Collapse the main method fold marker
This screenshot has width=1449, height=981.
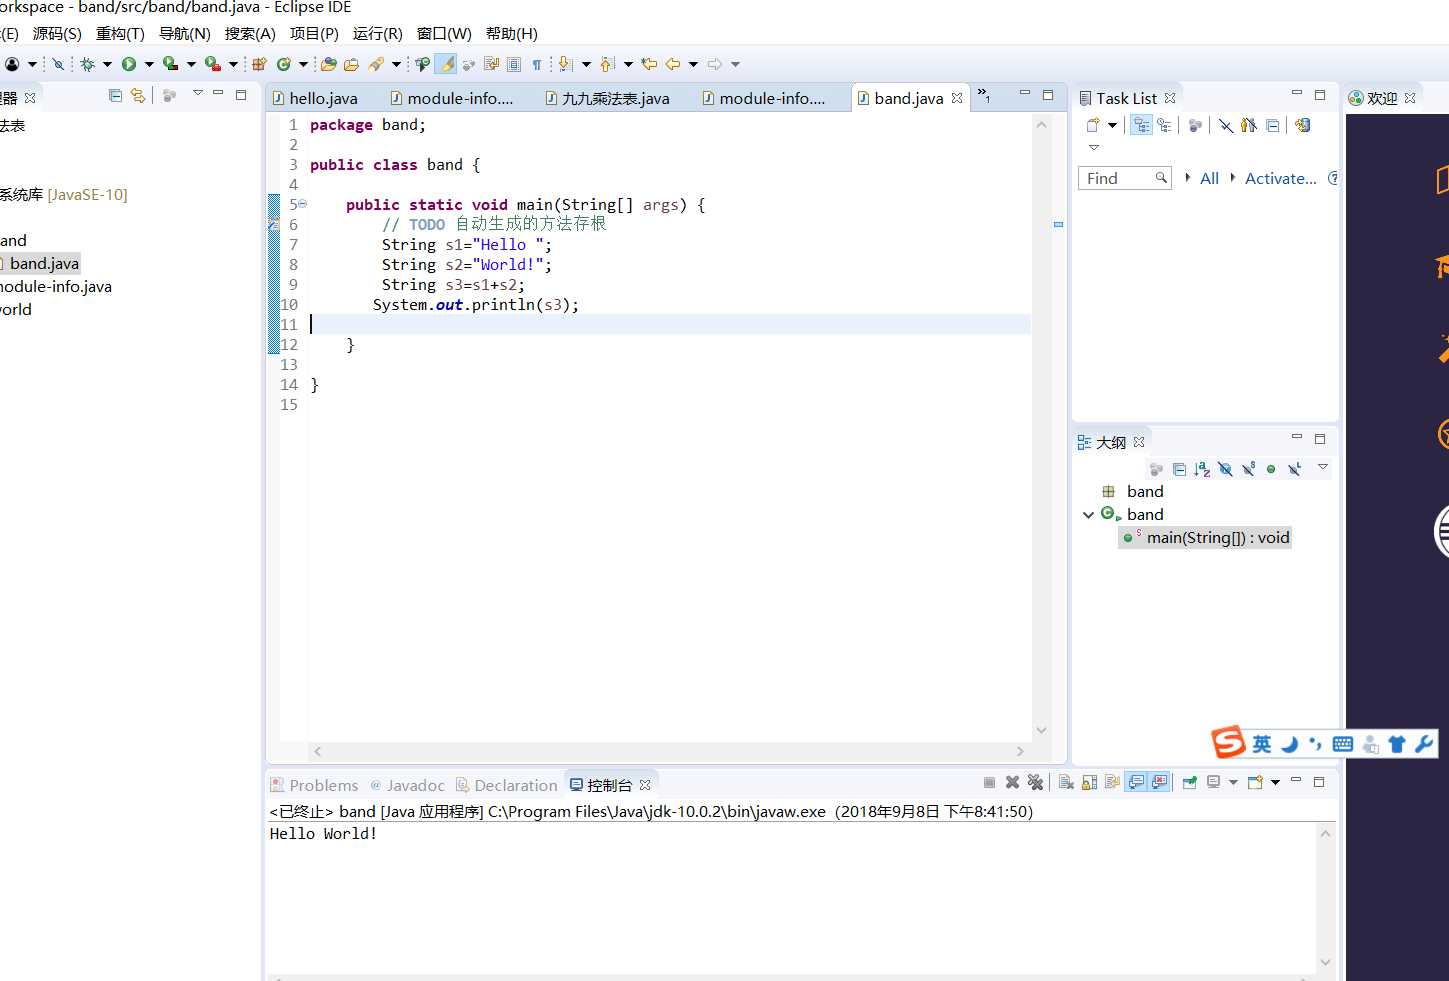302,204
